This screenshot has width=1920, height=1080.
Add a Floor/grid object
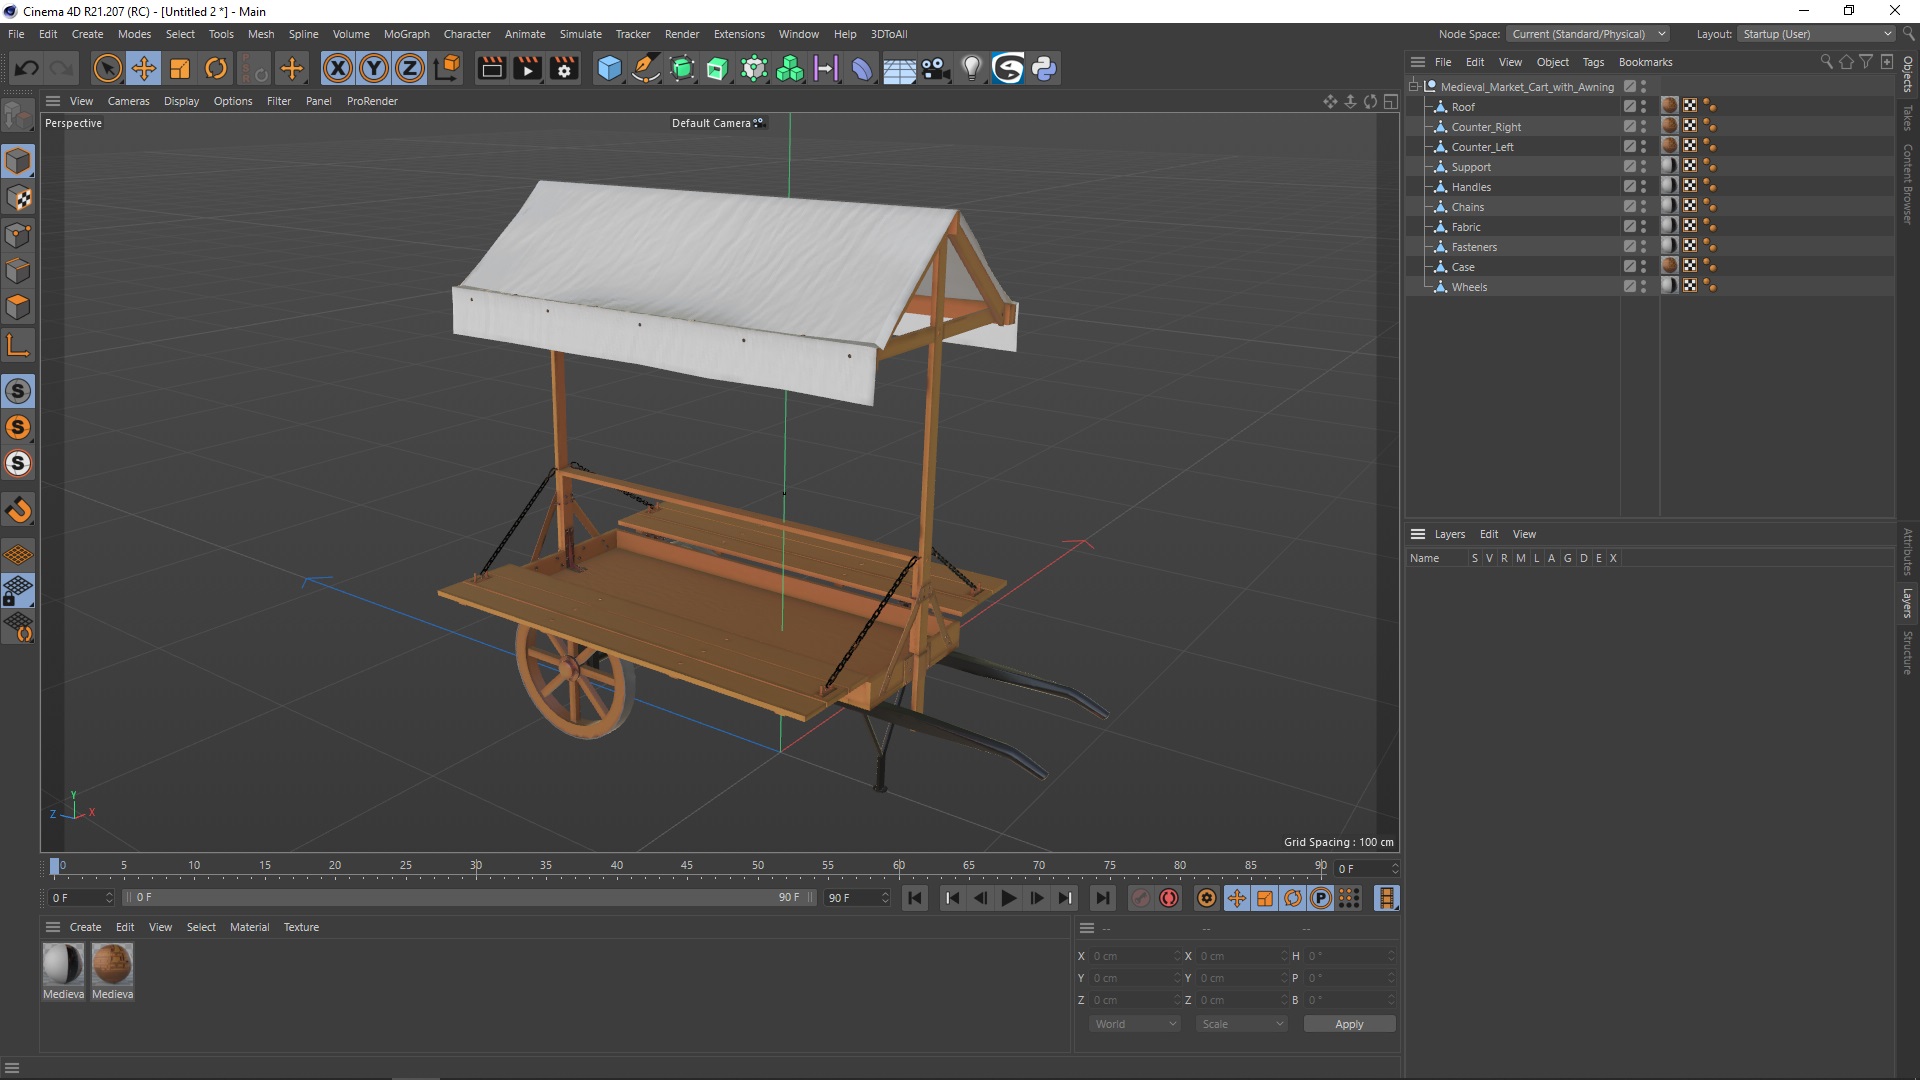tap(899, 68)
